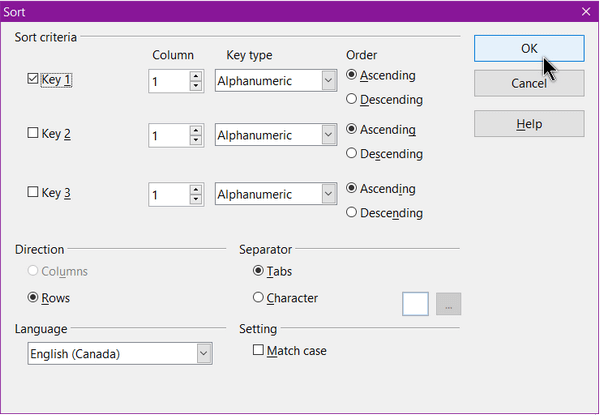Click the separator character input box
The image size is (600, 415).
click(x=415, y=304)
